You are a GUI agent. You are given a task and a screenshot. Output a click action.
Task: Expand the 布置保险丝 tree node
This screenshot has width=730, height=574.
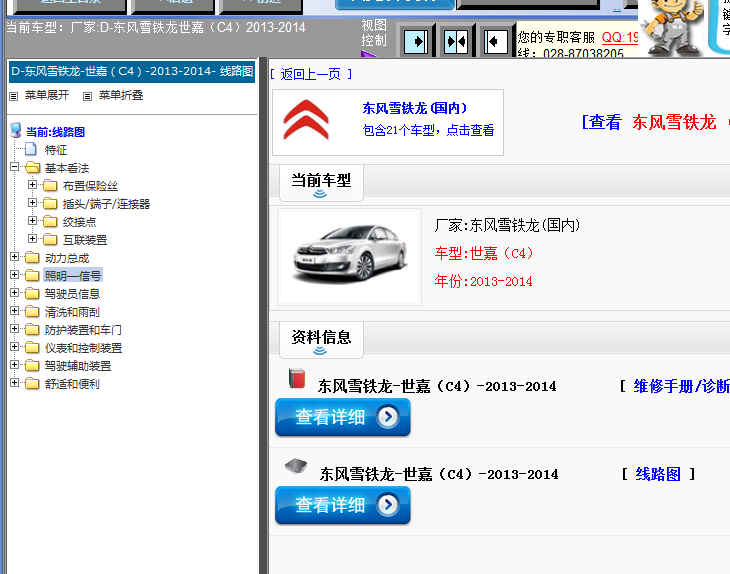[x=32, y=184]
